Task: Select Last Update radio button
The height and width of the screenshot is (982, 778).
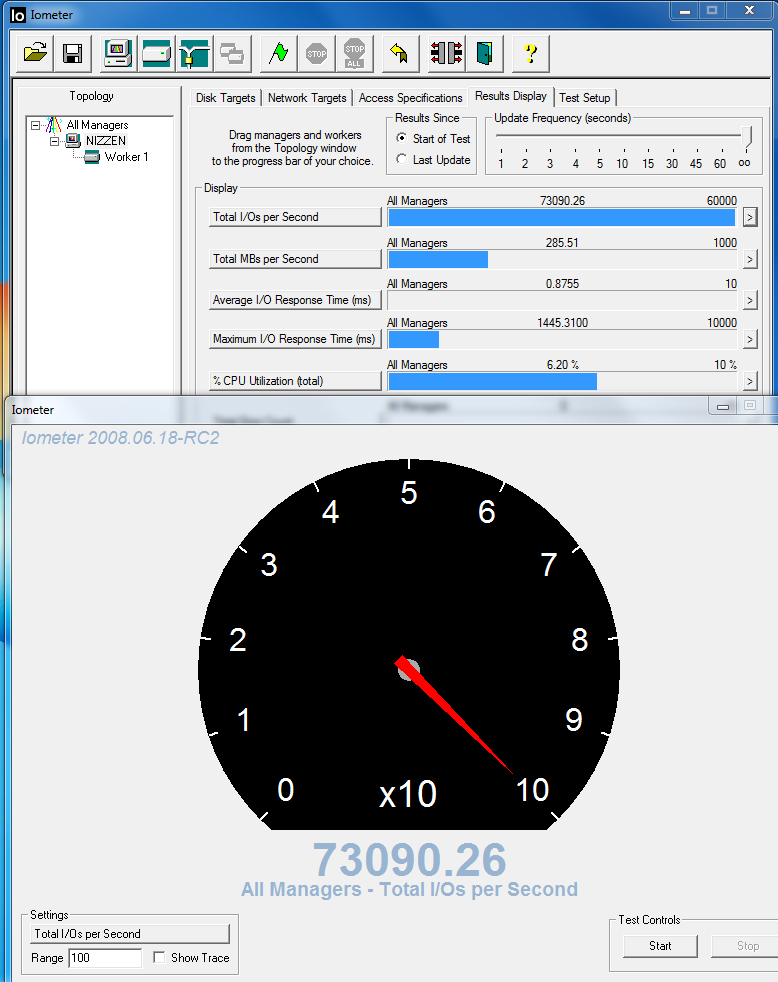Action: pyautogui.click(x=402, y=159)
